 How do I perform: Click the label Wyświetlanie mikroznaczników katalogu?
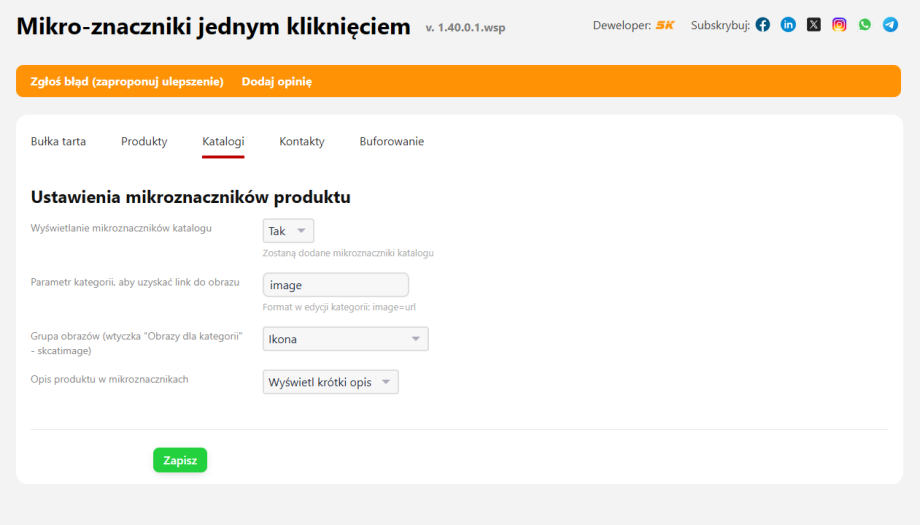coord(121,228)
